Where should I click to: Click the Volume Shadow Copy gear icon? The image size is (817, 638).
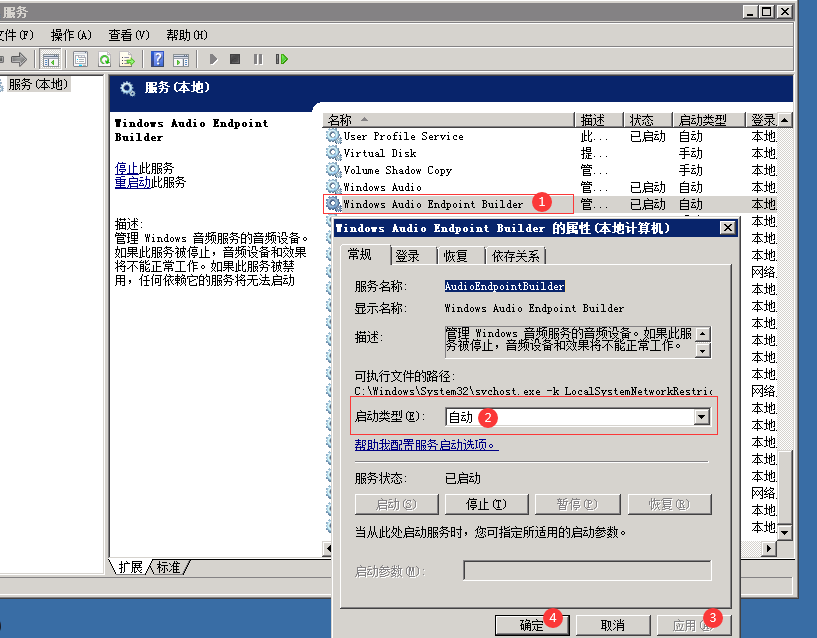[333, 170]
